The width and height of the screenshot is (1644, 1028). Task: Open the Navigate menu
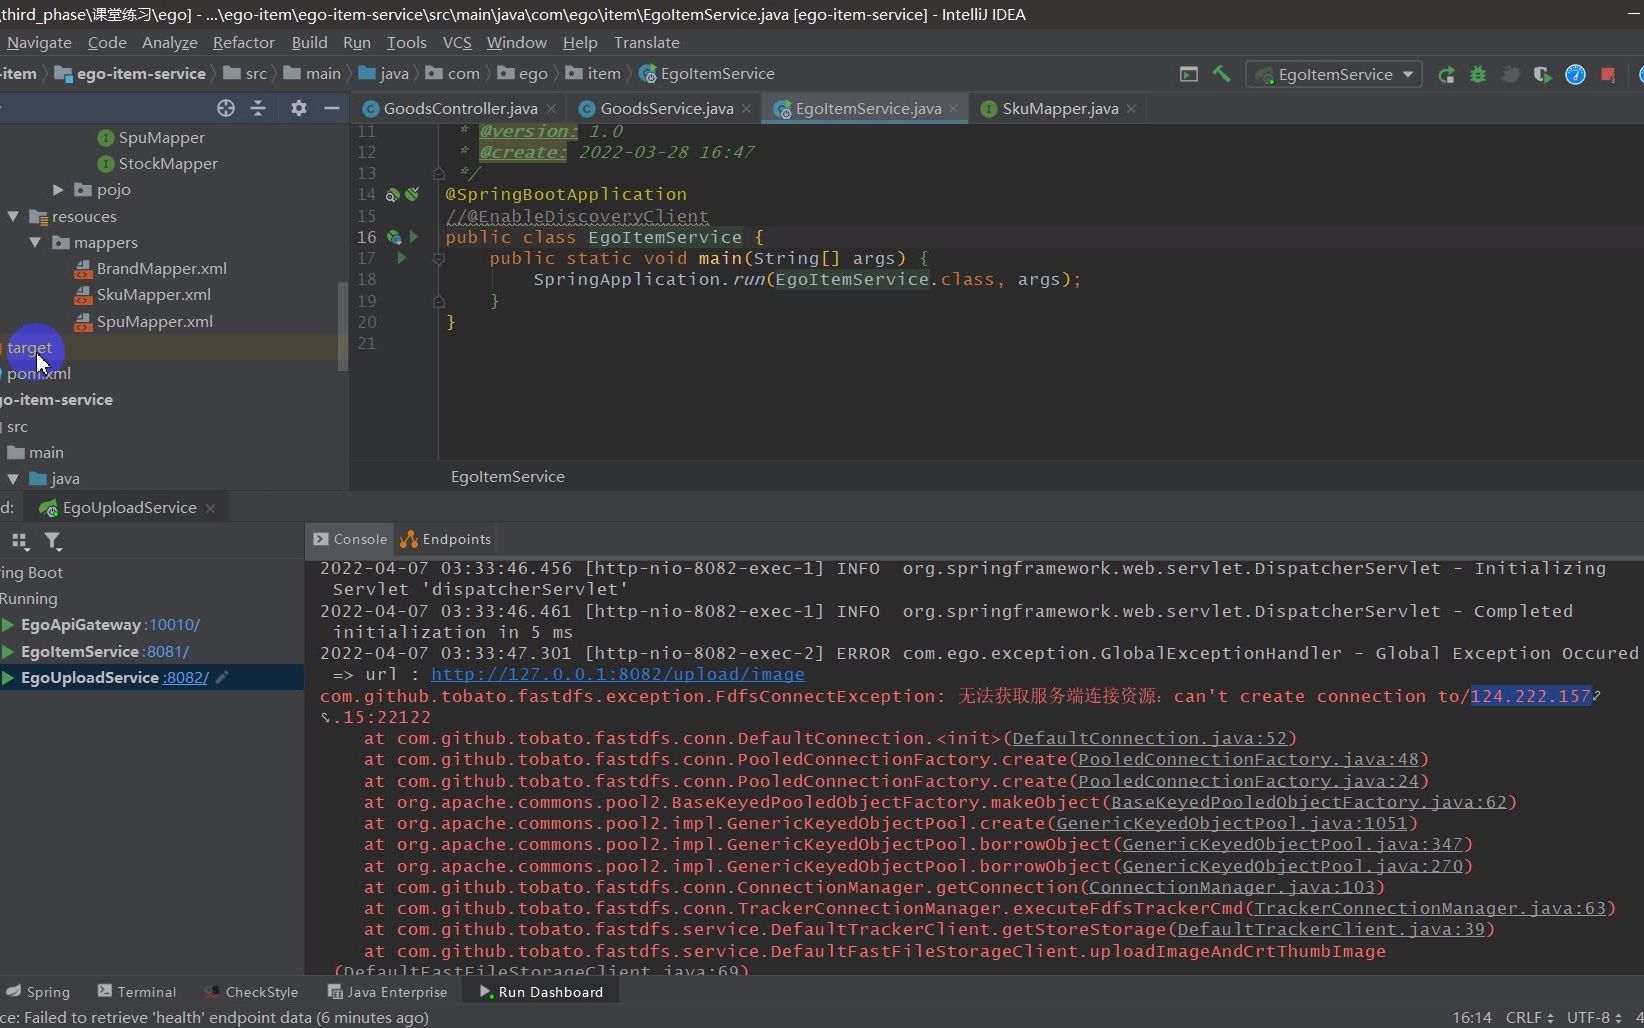[39, 42]
